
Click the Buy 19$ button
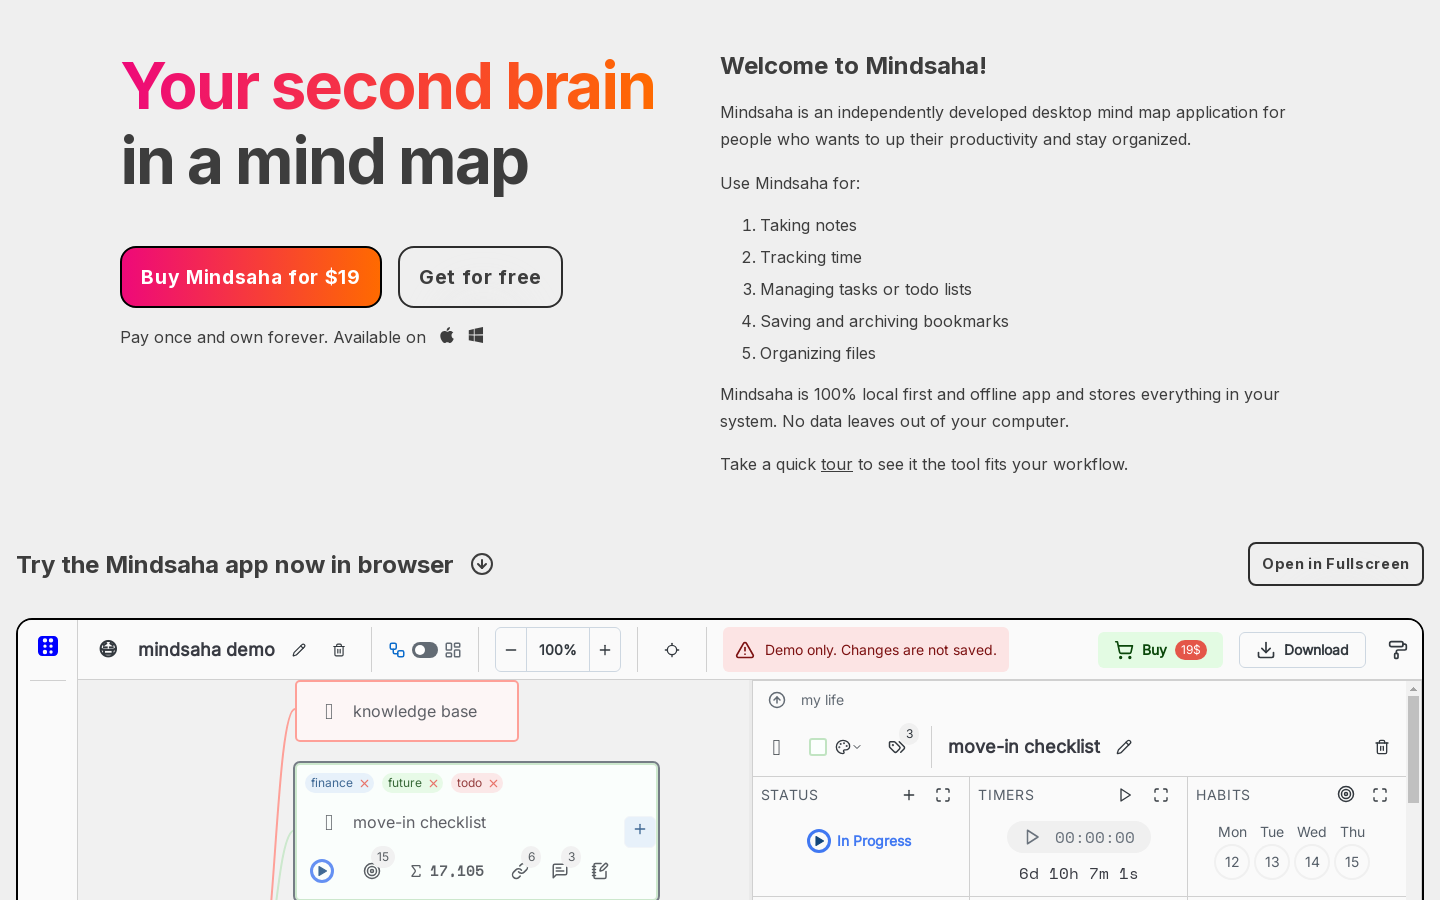click(x=1160, y=650)
